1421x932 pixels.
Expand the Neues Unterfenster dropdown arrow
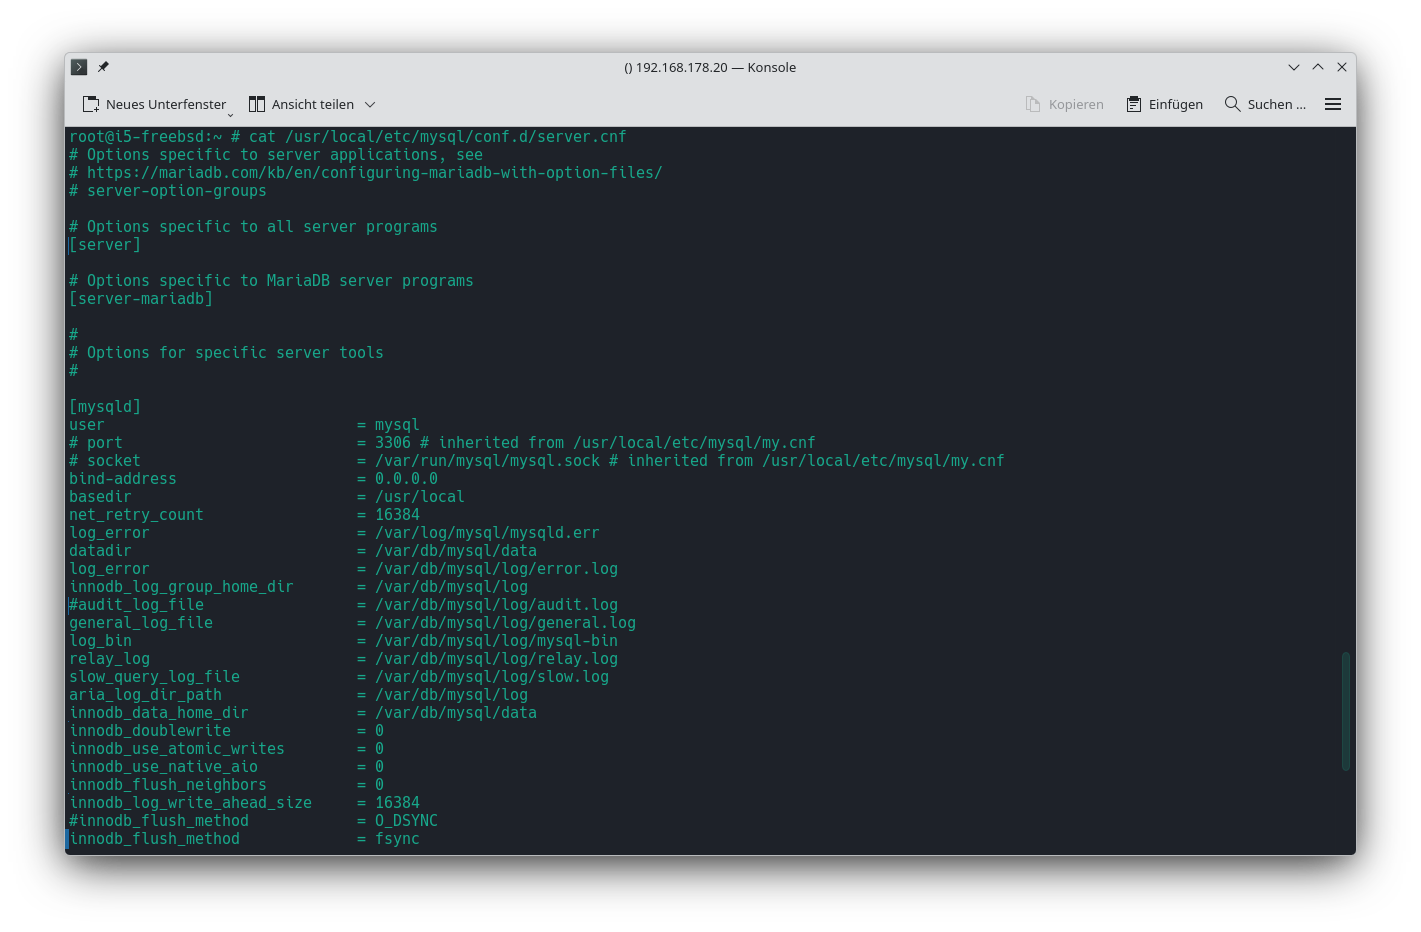coord(230,113)
